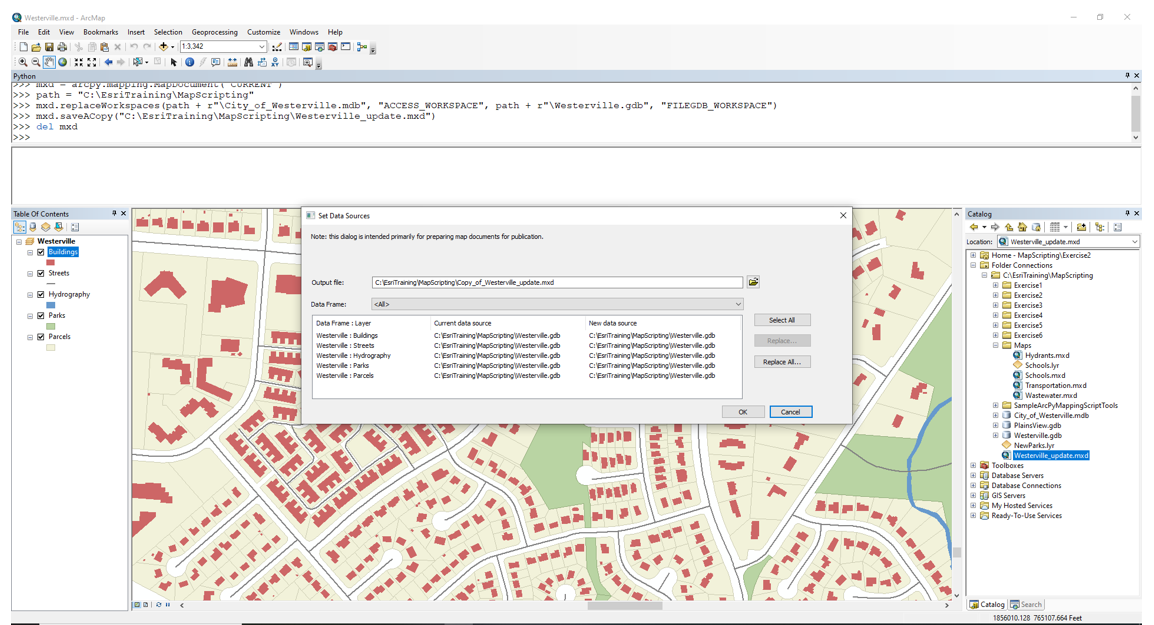Viewport: 1154px width, 625px height.
Task: Open the Data Frame dropdown
Action: tap(738, 304)
